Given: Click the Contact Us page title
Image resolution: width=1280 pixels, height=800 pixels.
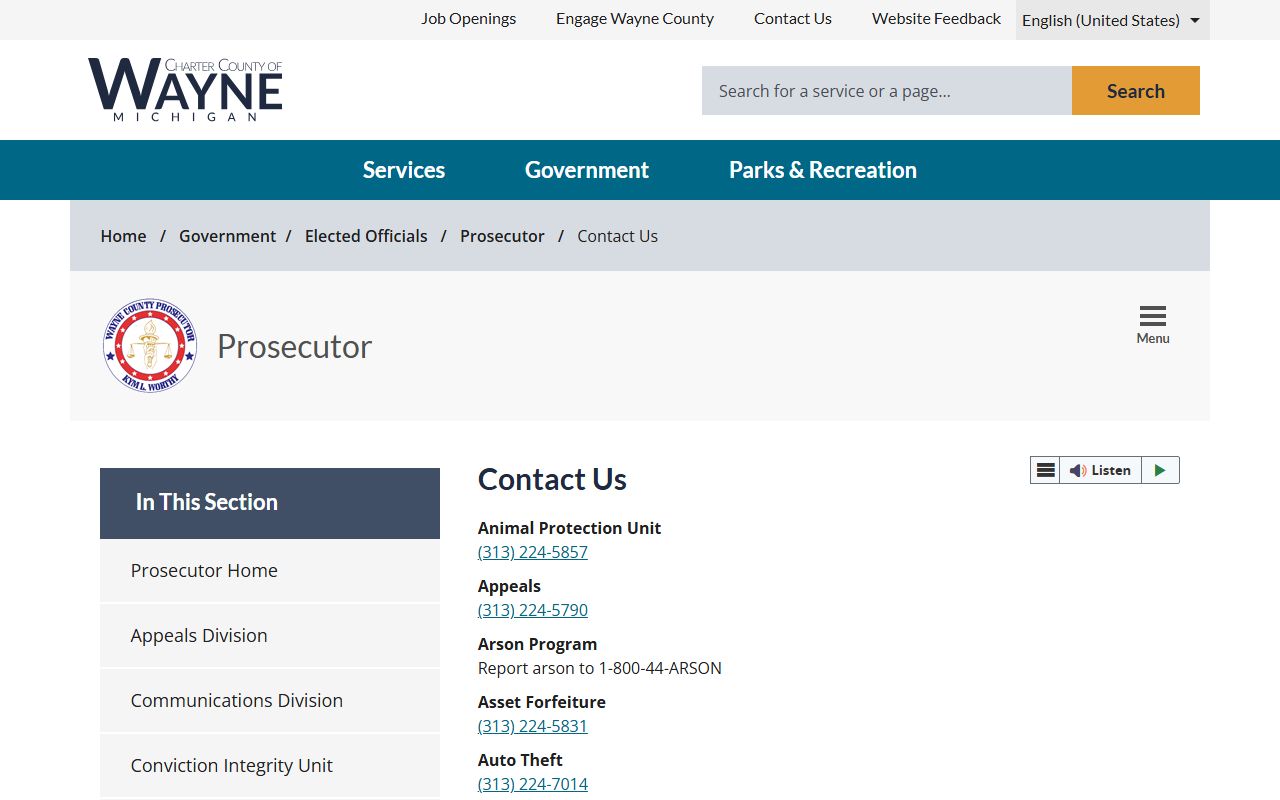Looking at the screenshot, I should pyautogui.click(x=552, y=479).
